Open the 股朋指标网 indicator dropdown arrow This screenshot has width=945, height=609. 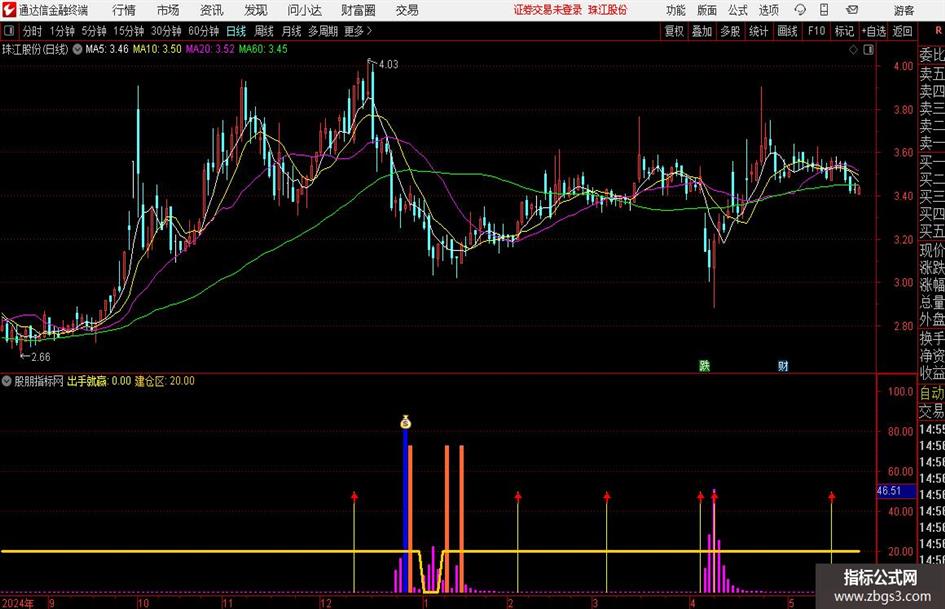[x=7, y=381]
